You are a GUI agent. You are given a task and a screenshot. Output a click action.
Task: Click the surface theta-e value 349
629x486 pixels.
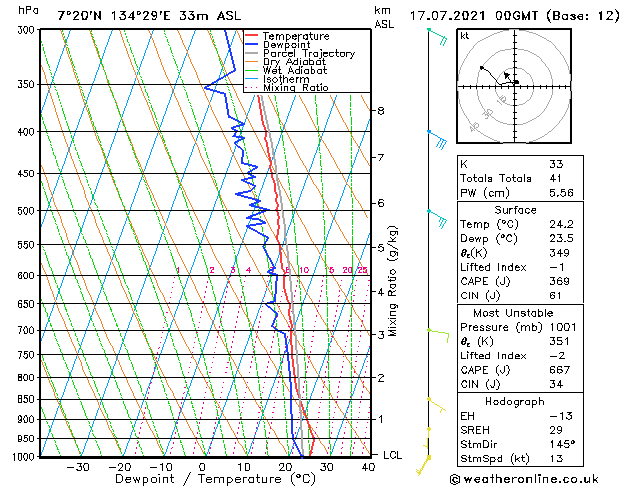[559, 253]
